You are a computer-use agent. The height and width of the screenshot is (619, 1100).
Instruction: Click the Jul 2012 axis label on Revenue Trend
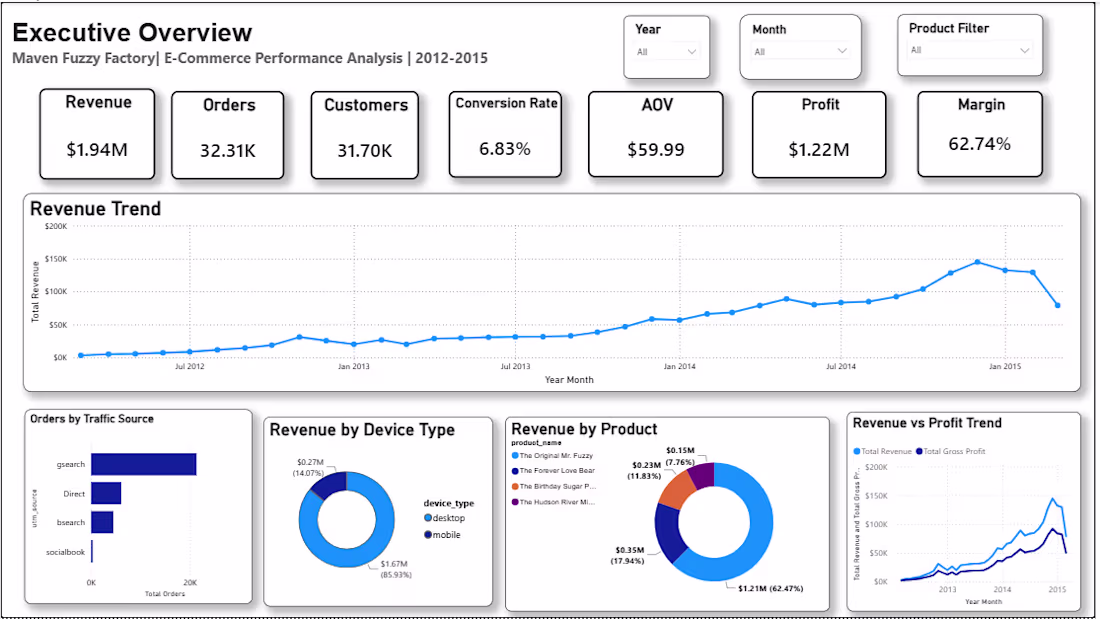pos(189,366)
